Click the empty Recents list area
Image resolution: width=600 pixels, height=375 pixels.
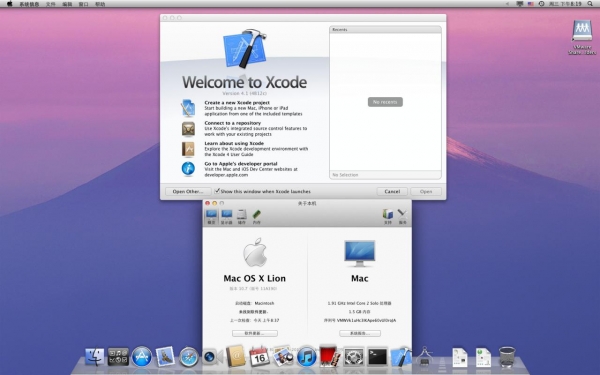pyautogui.click(x=385, y=102)
